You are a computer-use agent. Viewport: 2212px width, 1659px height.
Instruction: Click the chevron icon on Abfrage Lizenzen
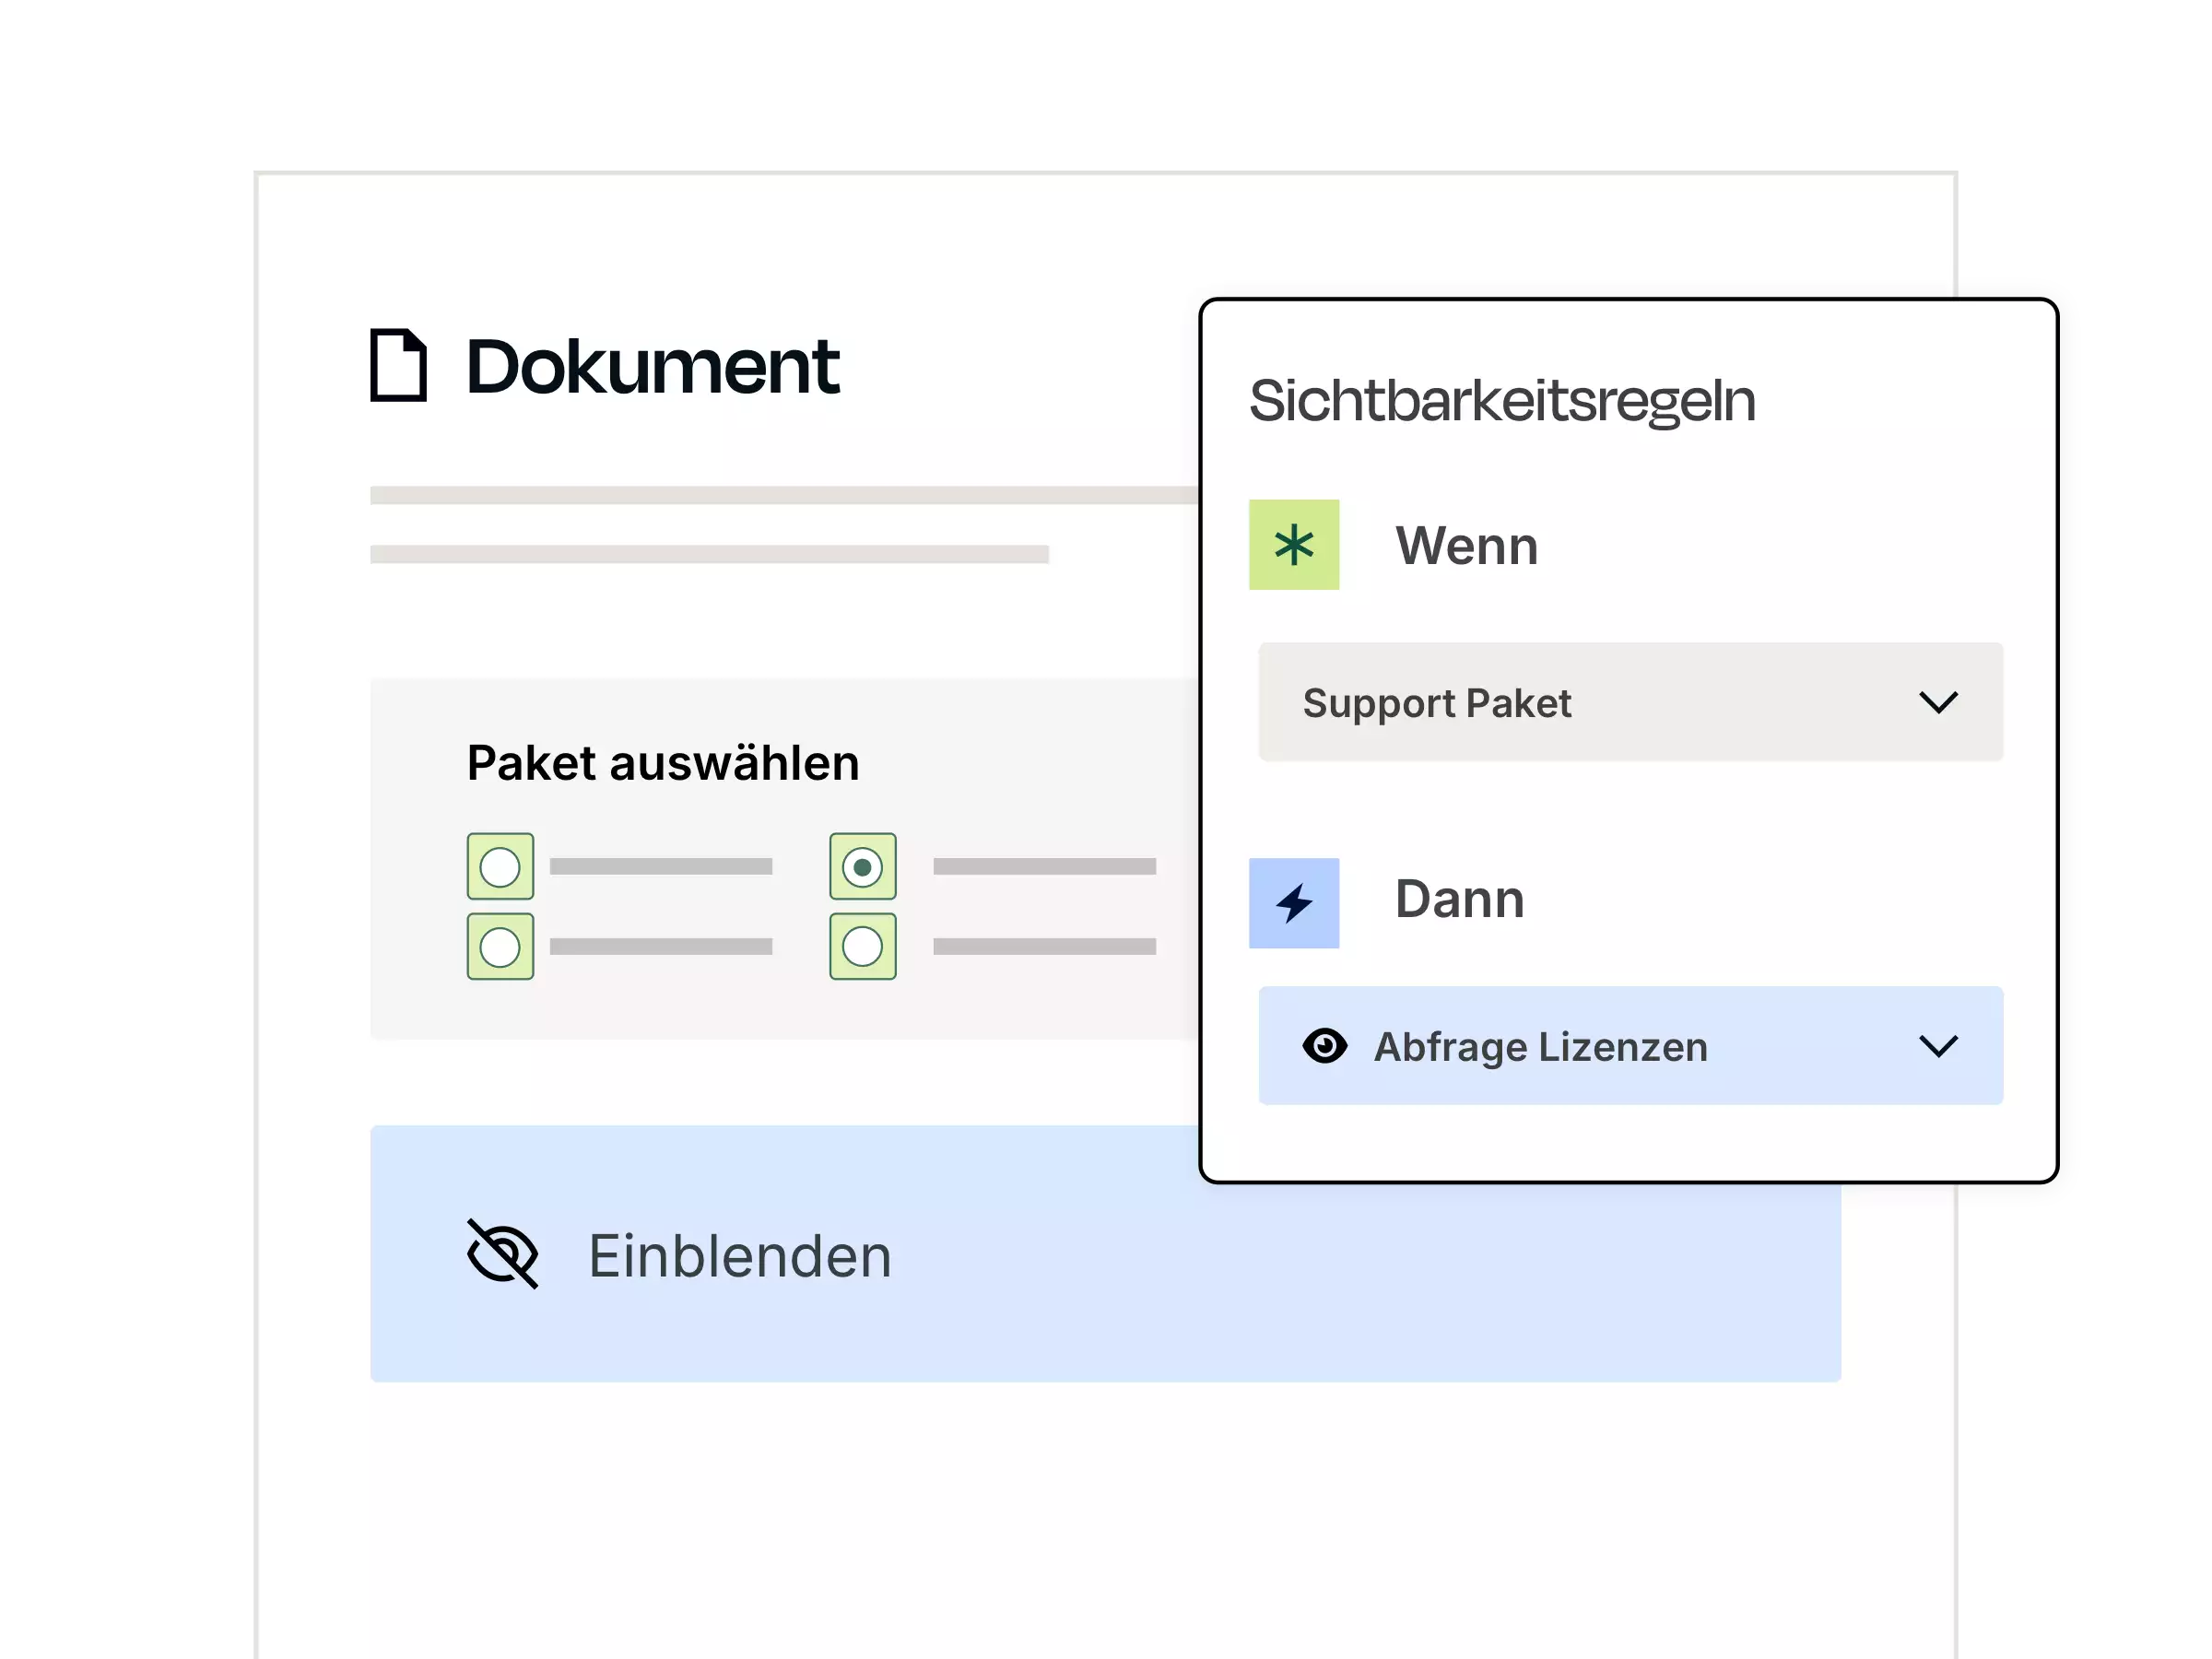pyautogui.click(x=1938, y=1046)
